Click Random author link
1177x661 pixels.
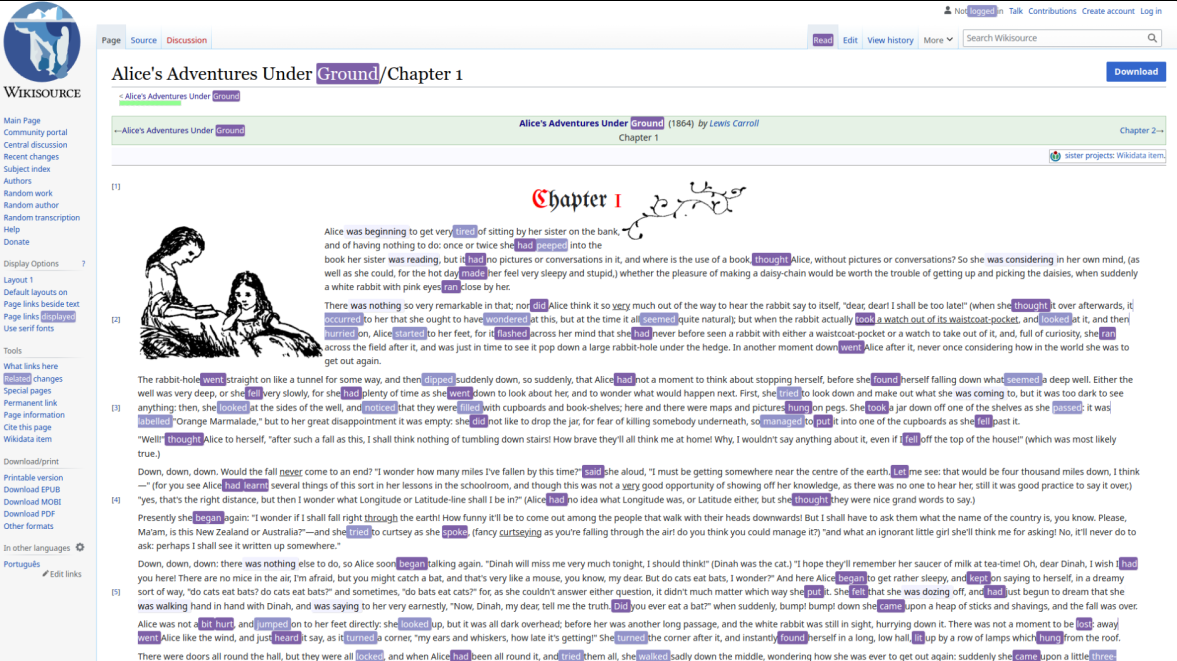tap(31, 205)
